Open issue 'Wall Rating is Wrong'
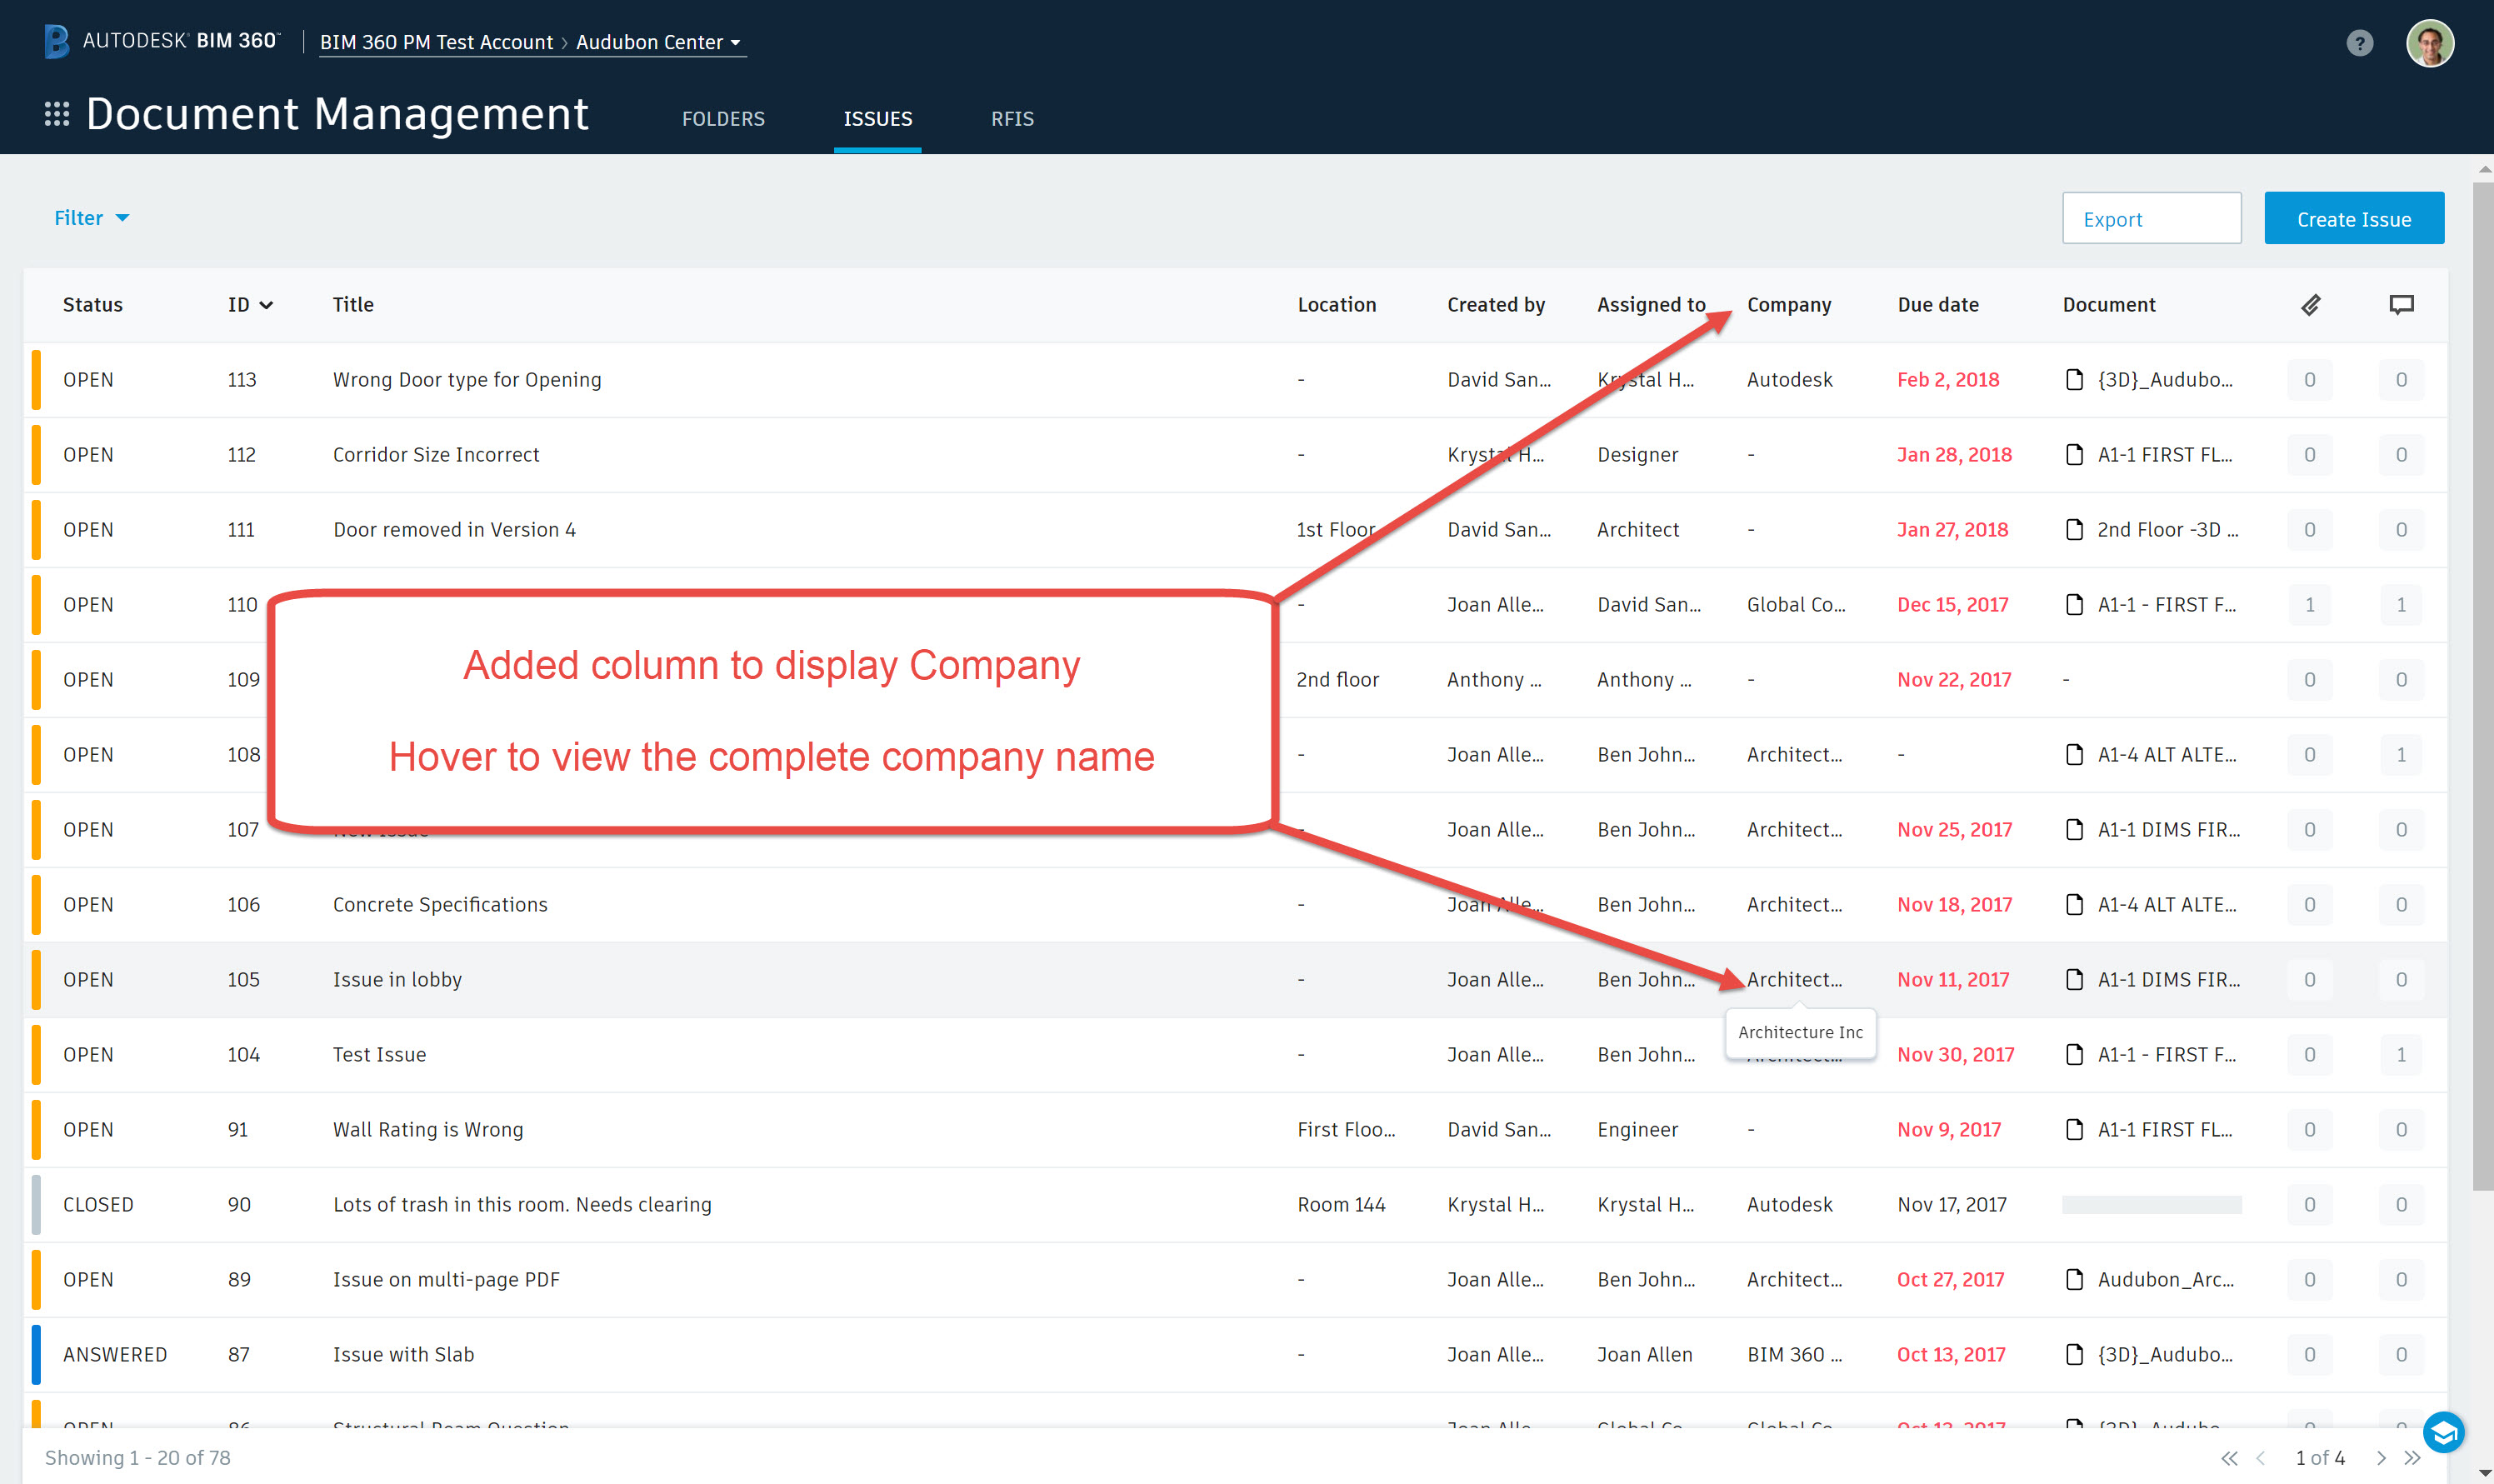 point(428,1130)
